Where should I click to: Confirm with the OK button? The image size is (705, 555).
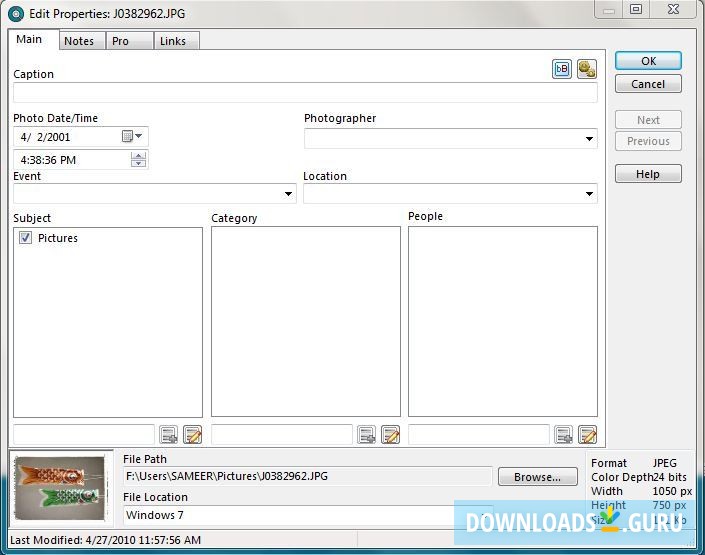pyautogui.click(x=648, y=61)
